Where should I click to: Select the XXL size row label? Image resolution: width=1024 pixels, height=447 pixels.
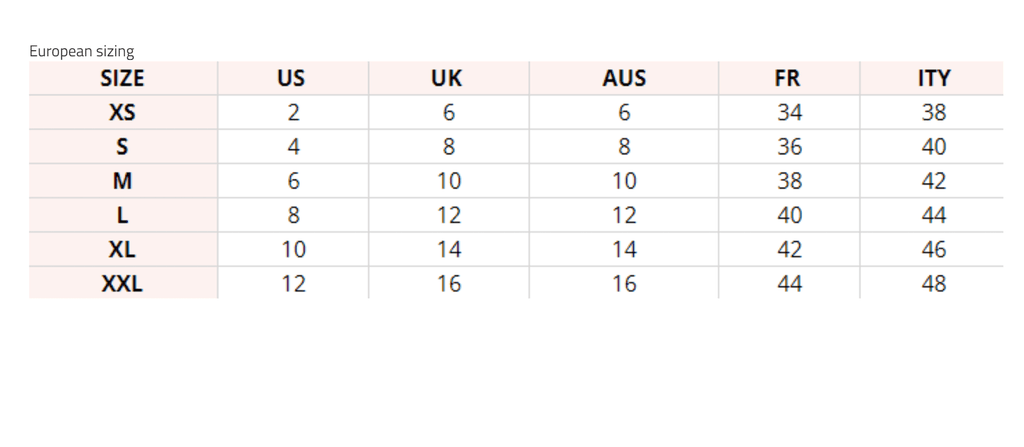coord(122,284)
